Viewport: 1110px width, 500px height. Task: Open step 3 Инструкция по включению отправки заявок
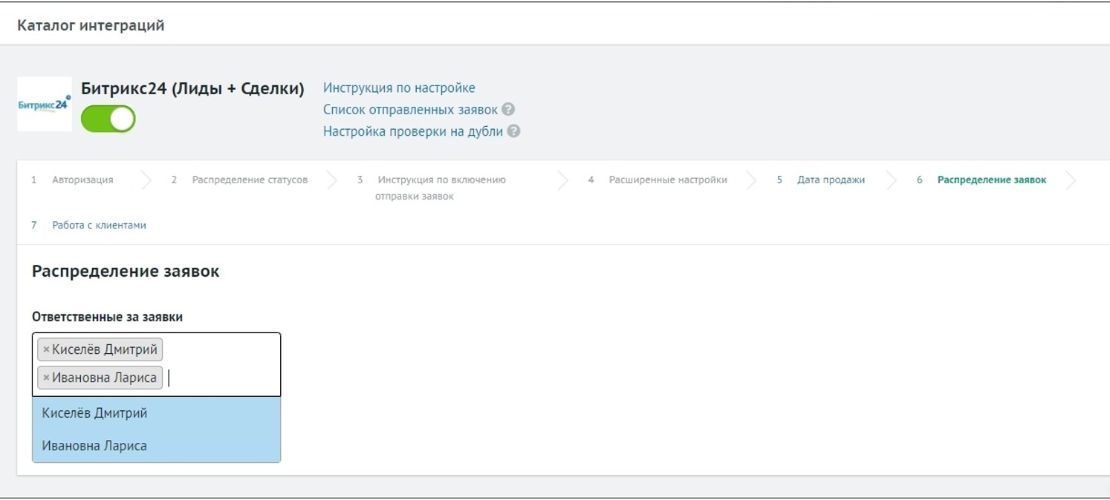point(440,188)
